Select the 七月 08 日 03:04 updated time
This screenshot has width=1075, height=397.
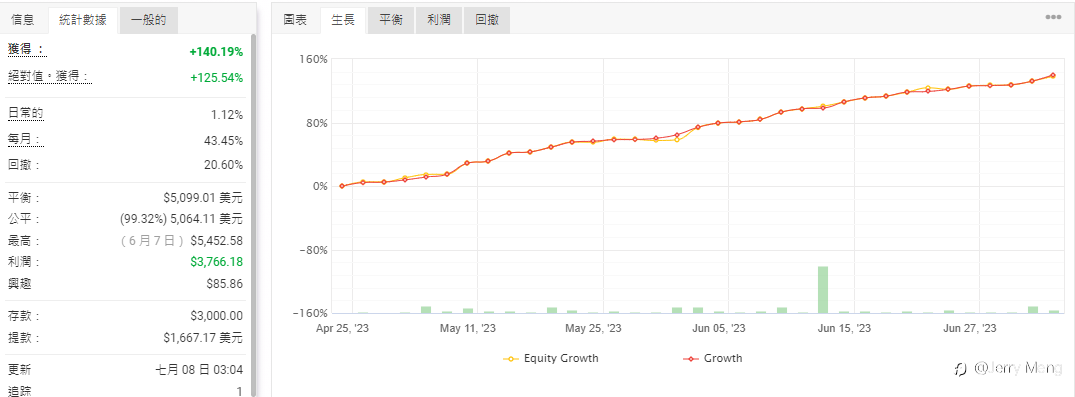200,370
